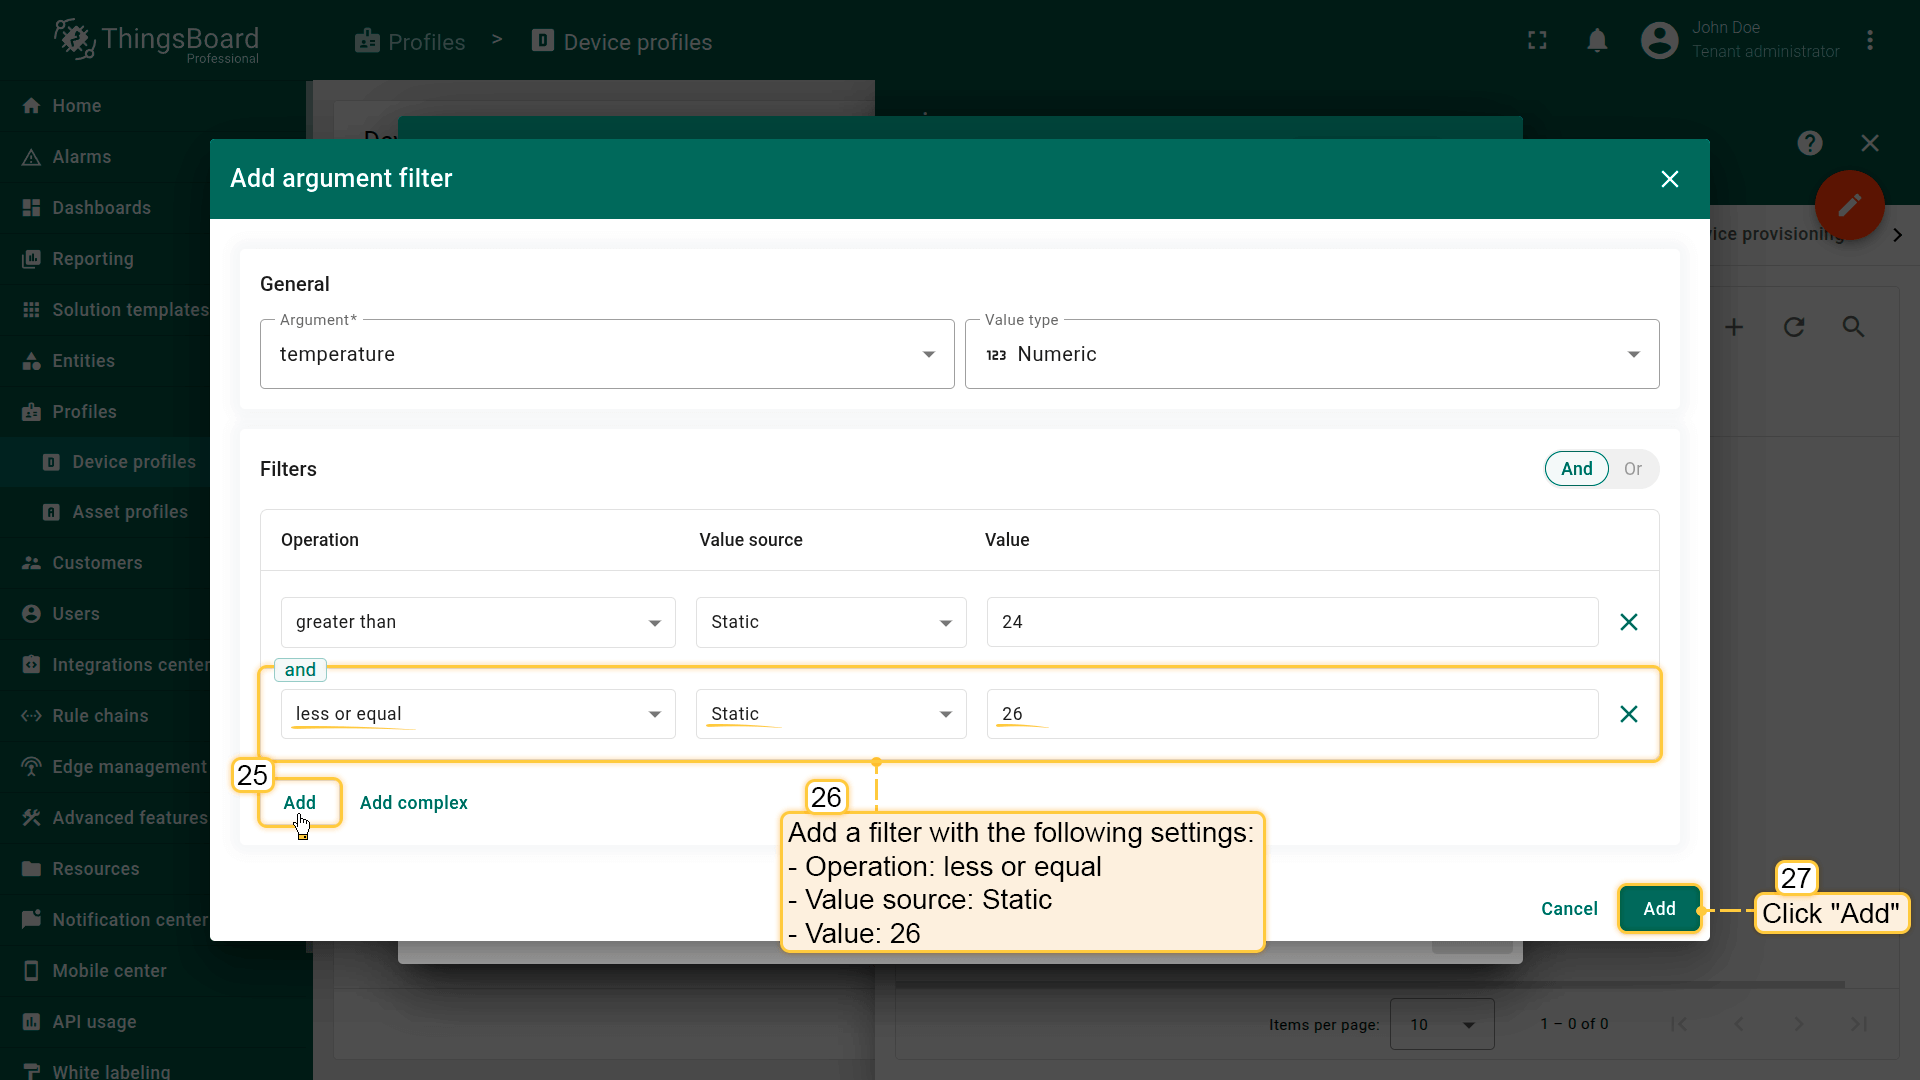
Task: Go to Asset profiles in sidebar
Action: pos(129,512)
